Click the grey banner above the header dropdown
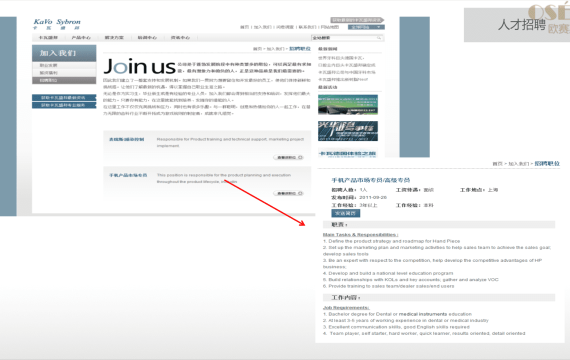The height and width of the screenshot is (360, 570). click(357, 20)
